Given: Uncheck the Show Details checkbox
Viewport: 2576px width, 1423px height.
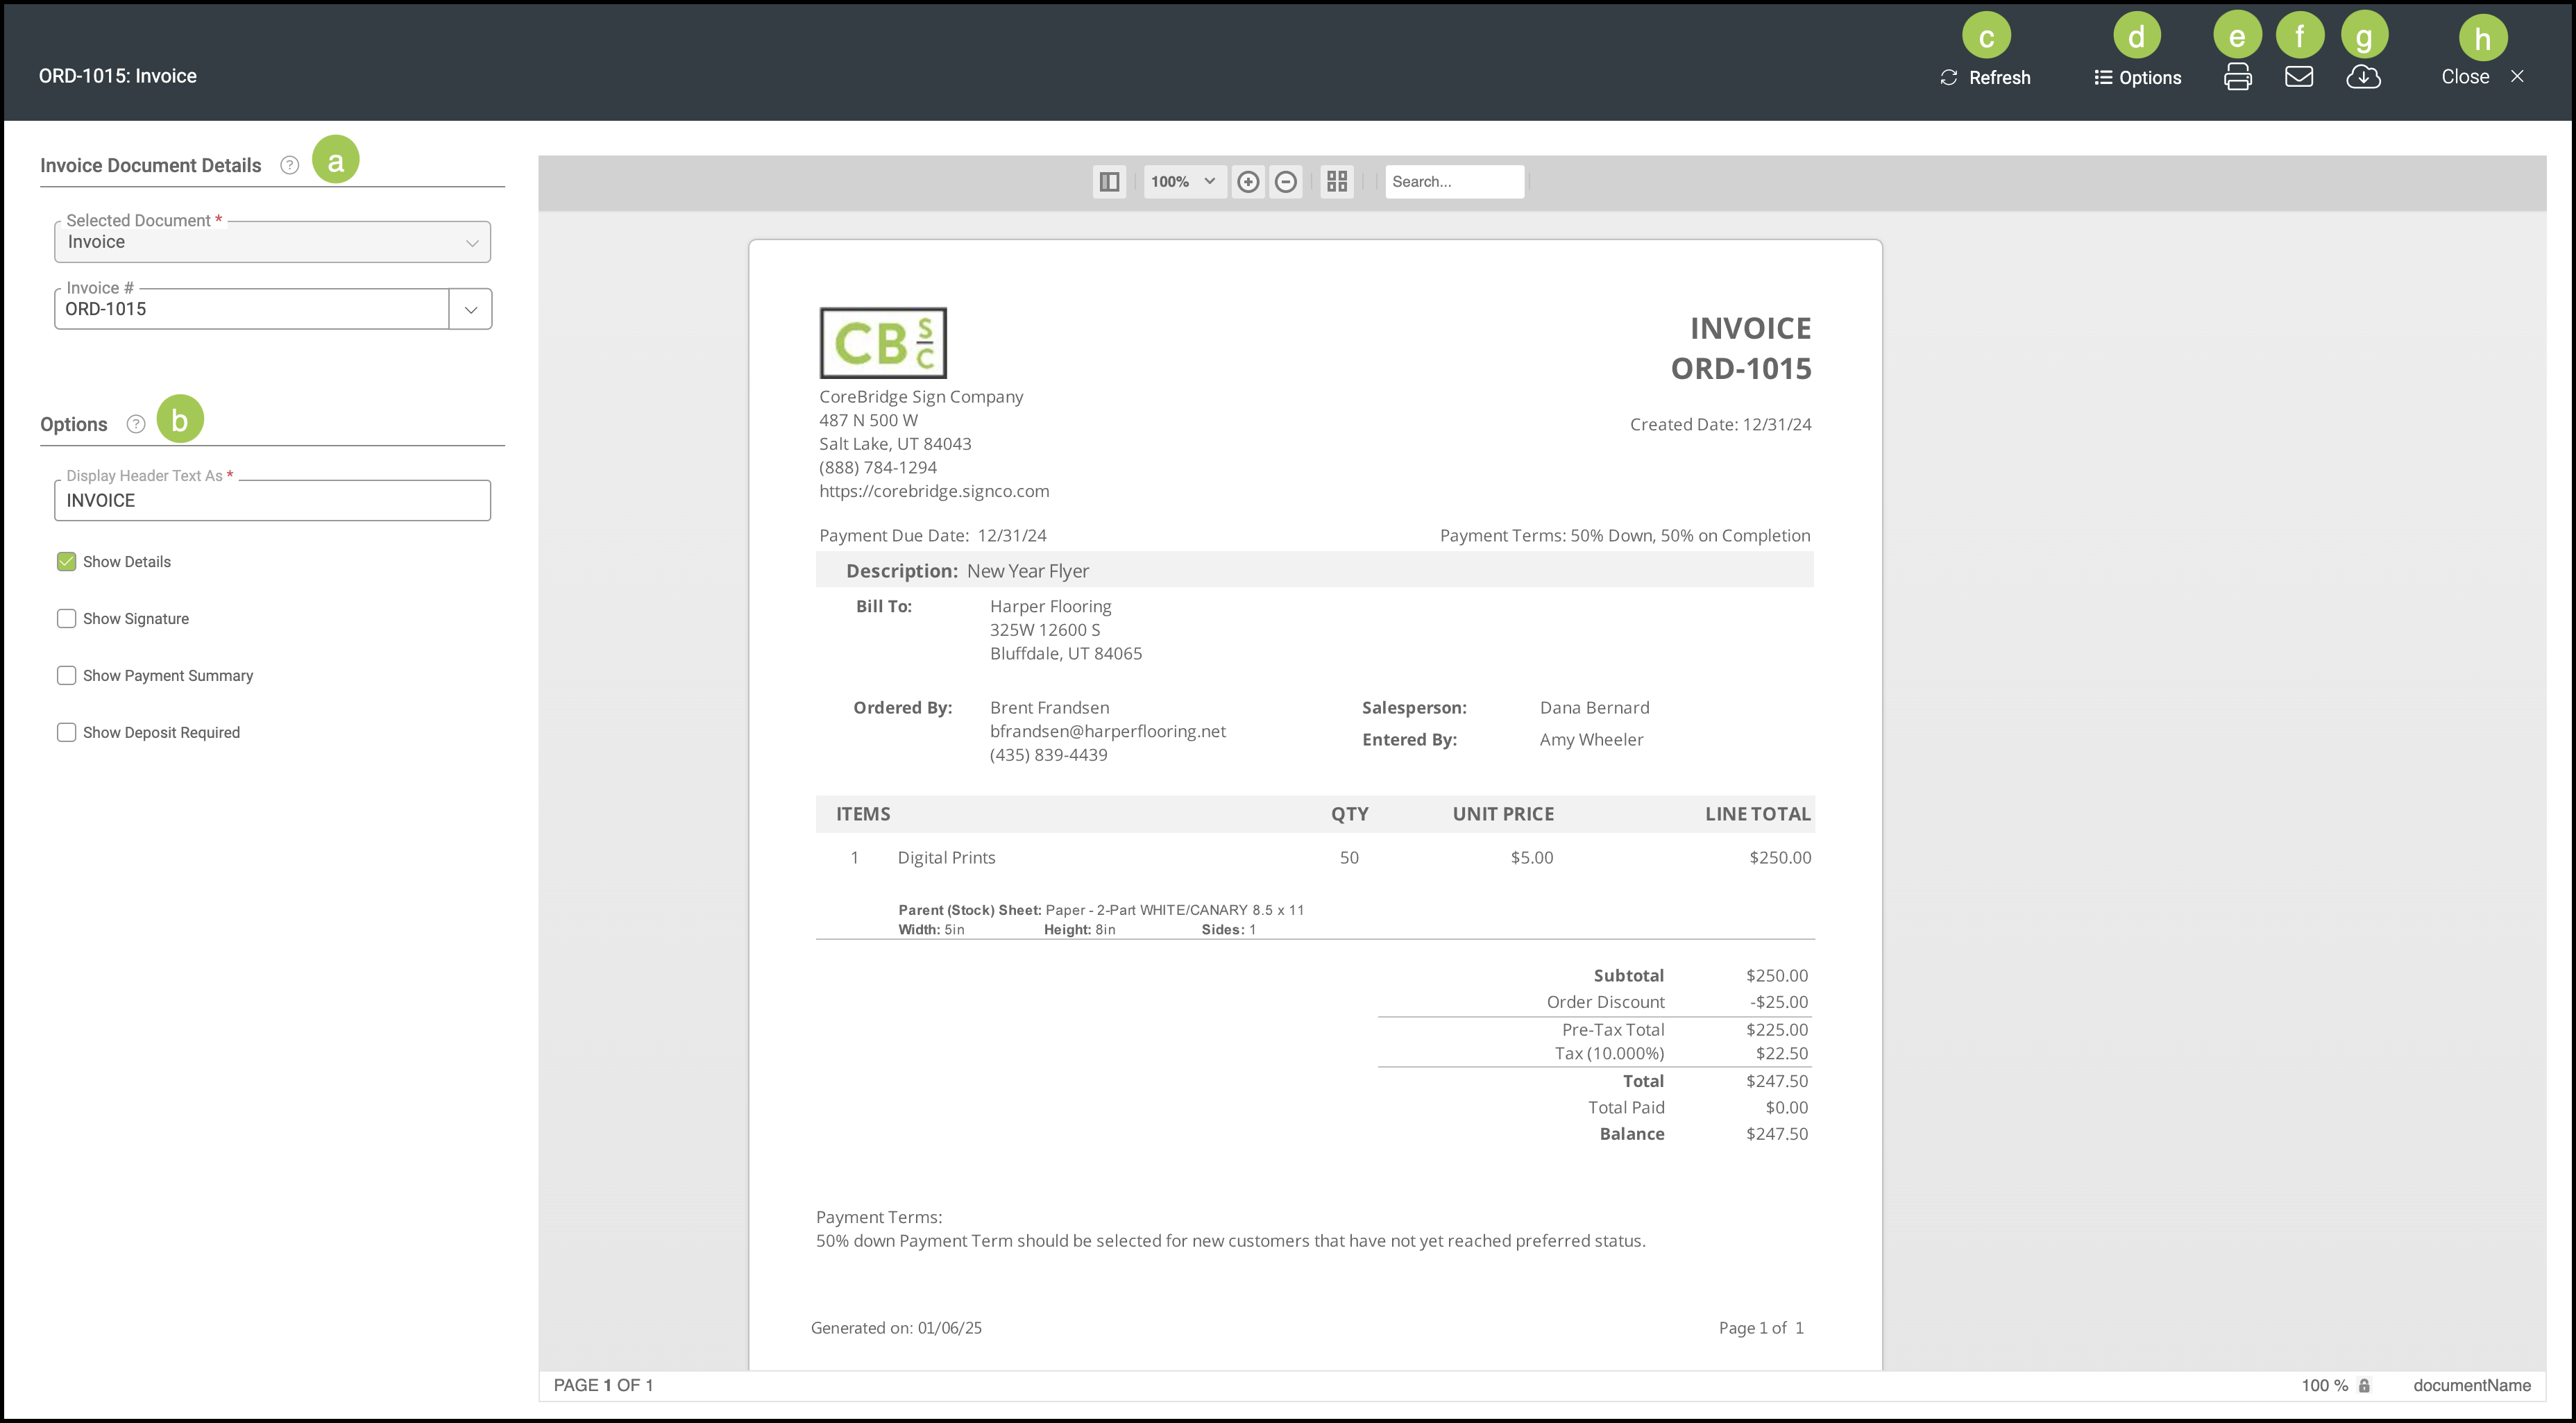Looking at the screenshot, I should pyautogui.click(x=67, y=562).
